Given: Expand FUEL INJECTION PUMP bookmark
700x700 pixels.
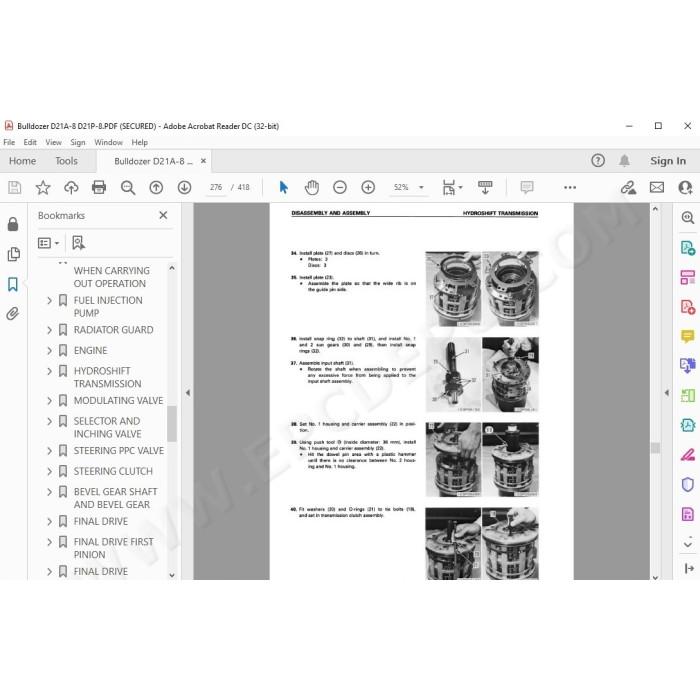Looking at the screenshot, I should (50, 300).
